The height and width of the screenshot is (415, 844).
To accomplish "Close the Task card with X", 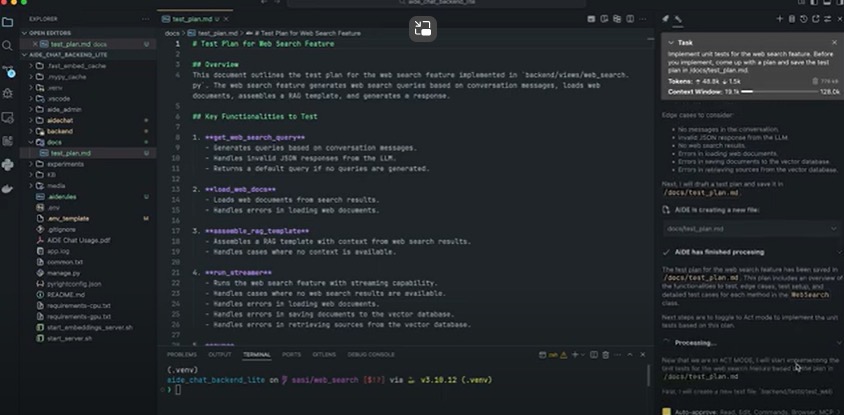I will pyautogui.click(x=835, y=43).
